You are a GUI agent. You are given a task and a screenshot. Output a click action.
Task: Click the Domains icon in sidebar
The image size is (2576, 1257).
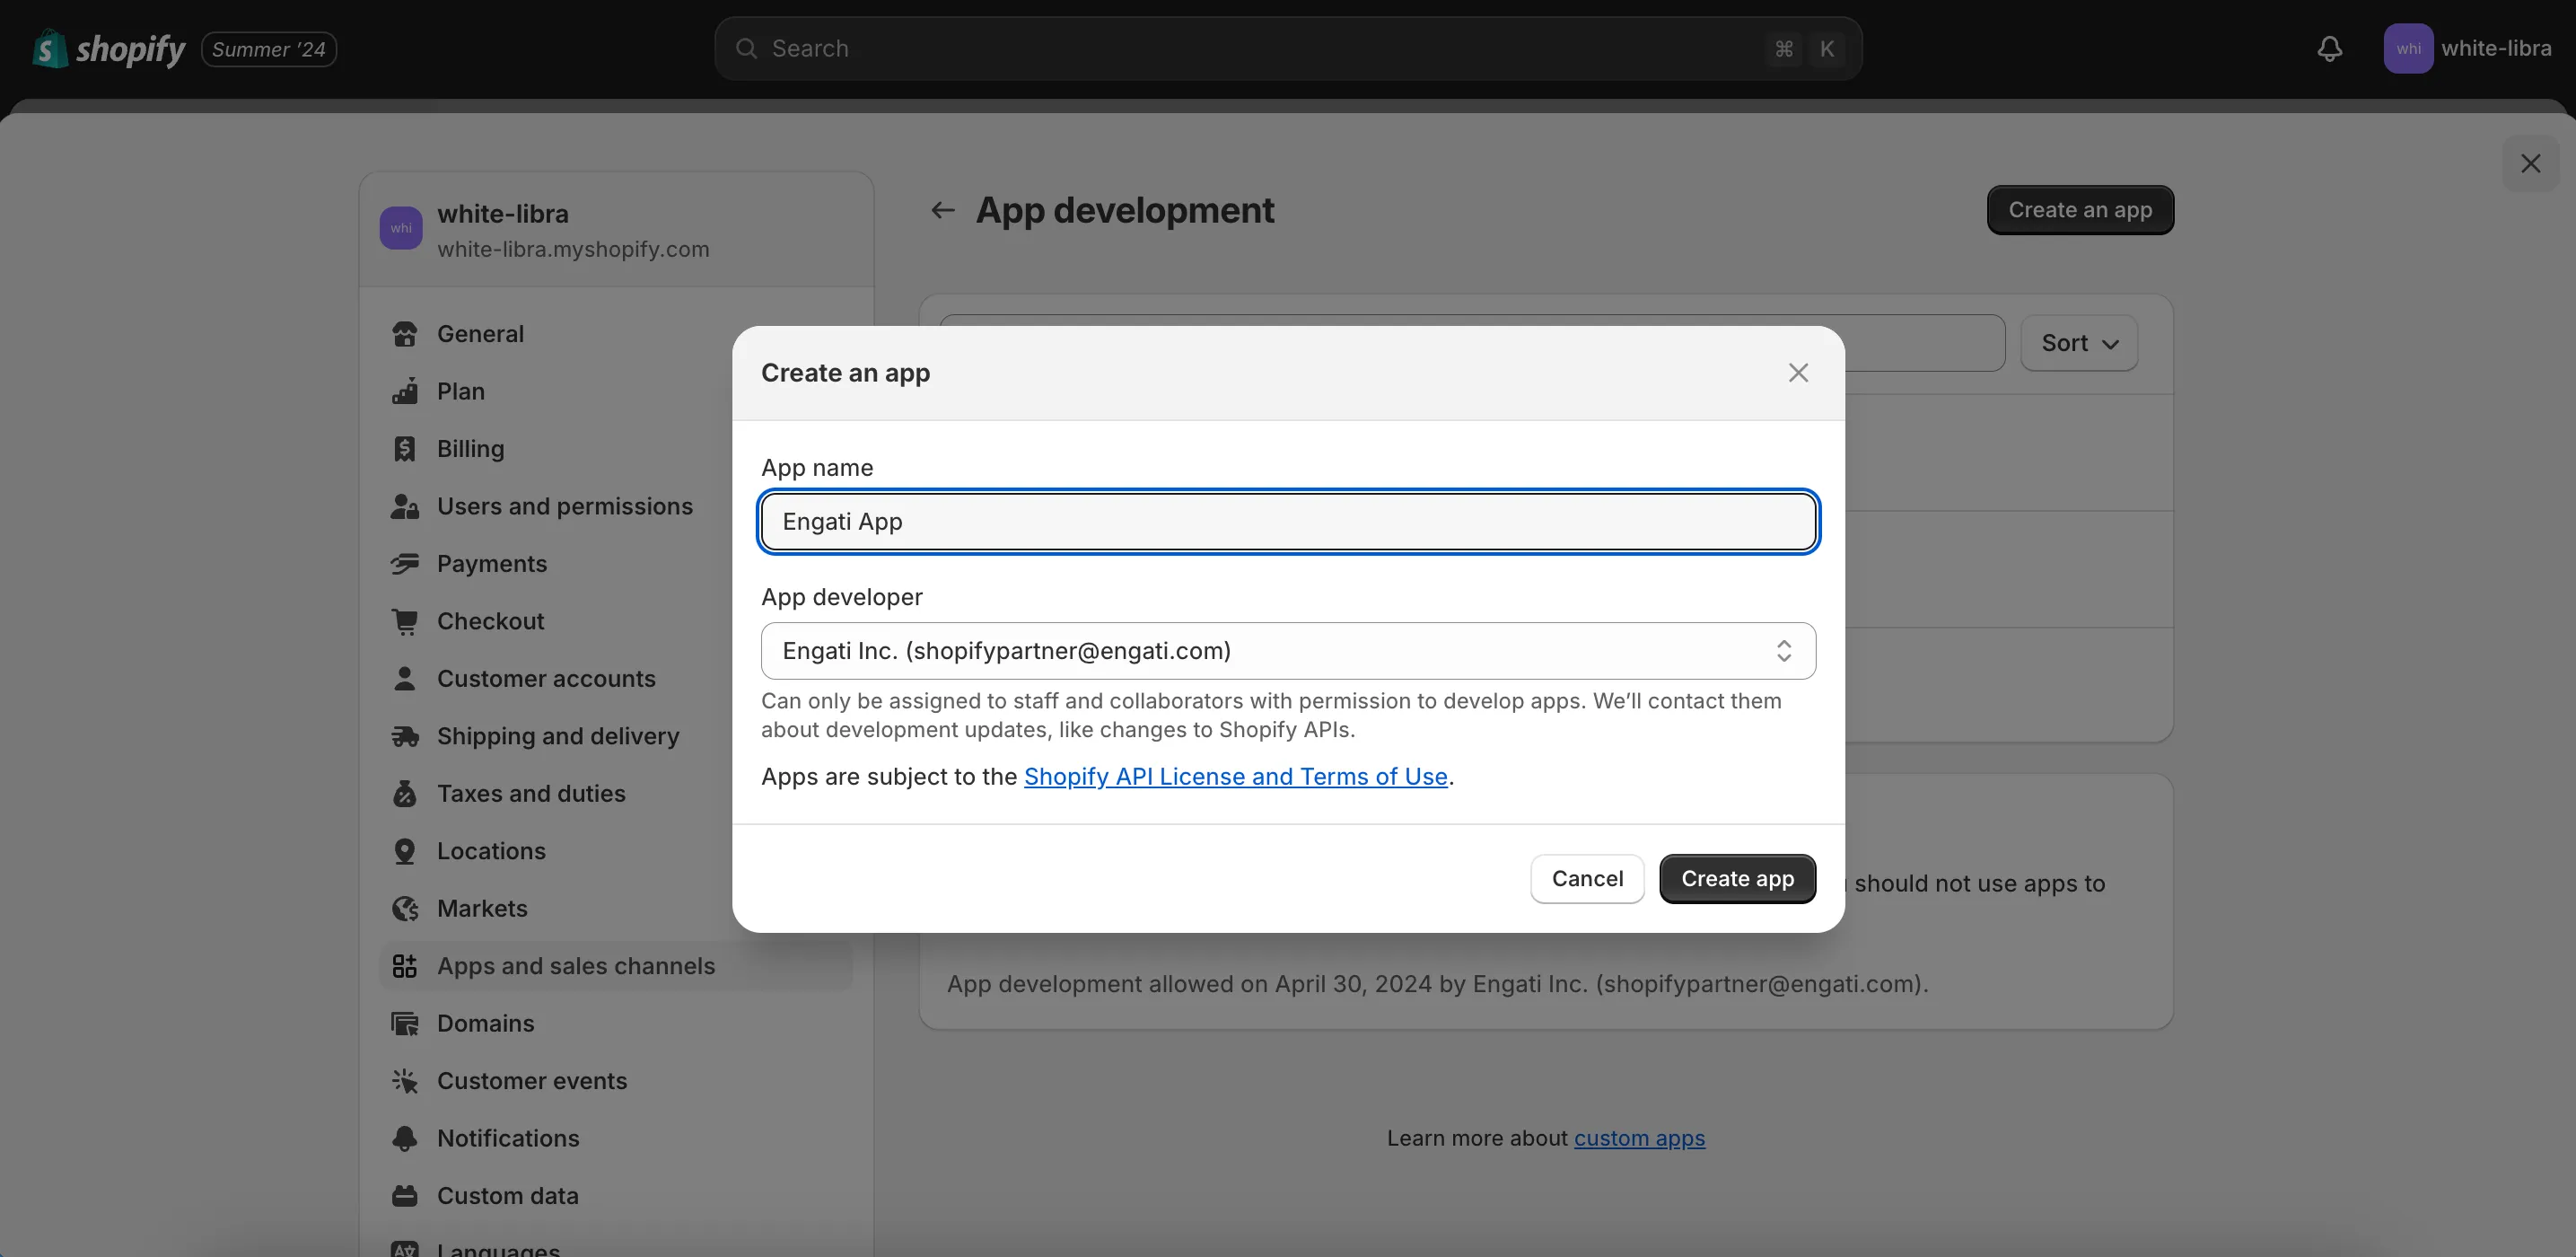tap(404, 1024)
